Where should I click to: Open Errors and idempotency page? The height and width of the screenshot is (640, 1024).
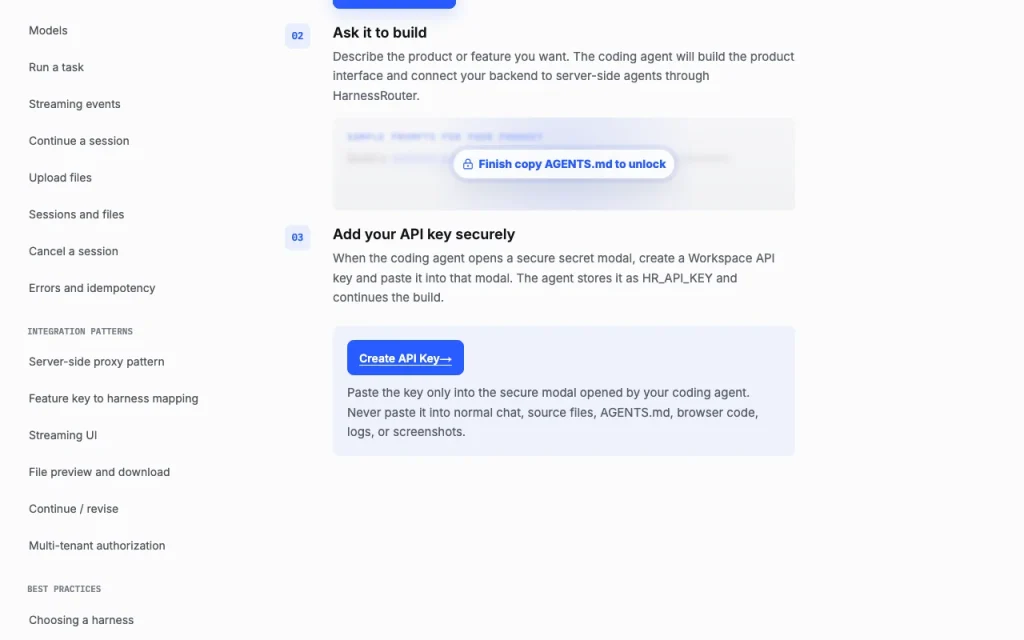coord(92,288)
